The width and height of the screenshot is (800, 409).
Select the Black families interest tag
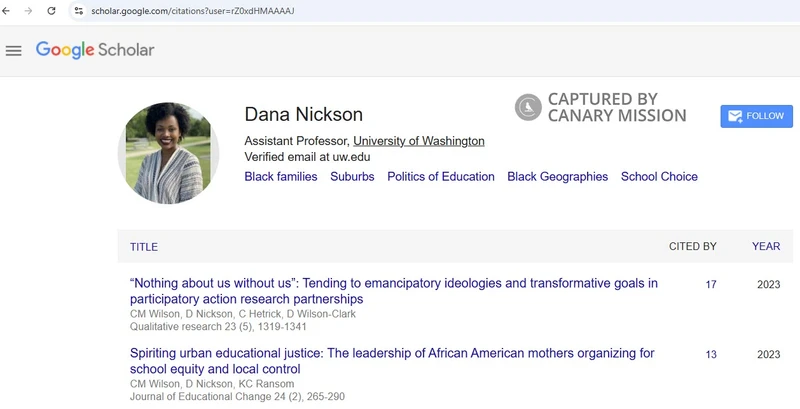click(281, 176)
